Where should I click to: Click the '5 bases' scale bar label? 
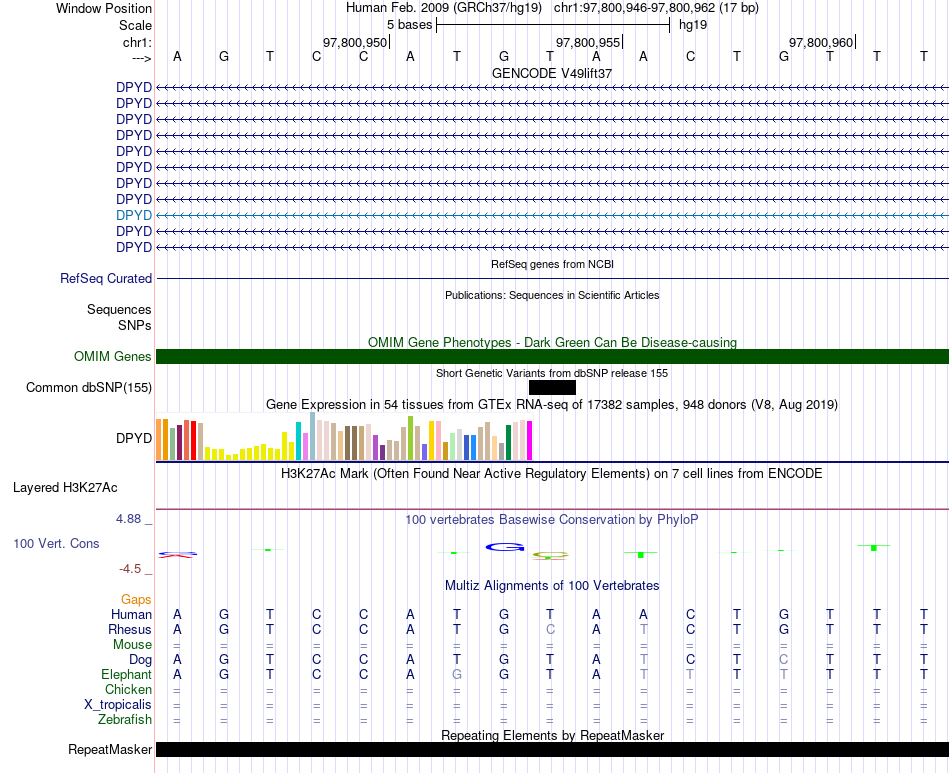click(x=410, y=25)
